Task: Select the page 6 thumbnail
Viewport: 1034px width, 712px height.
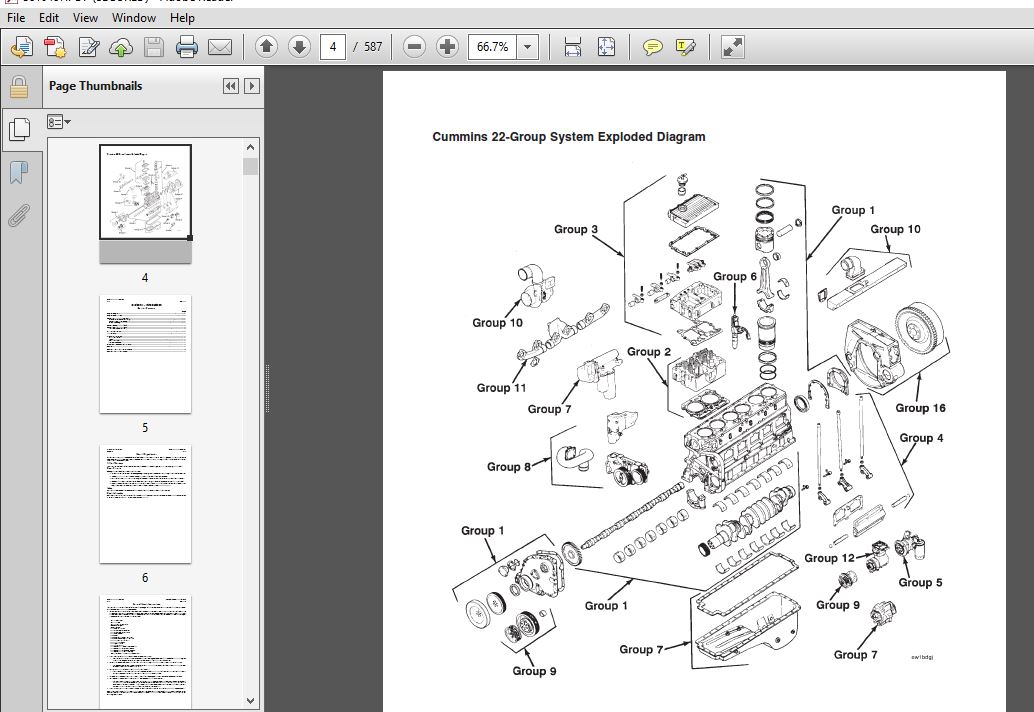Action: (x=145, y=504)
